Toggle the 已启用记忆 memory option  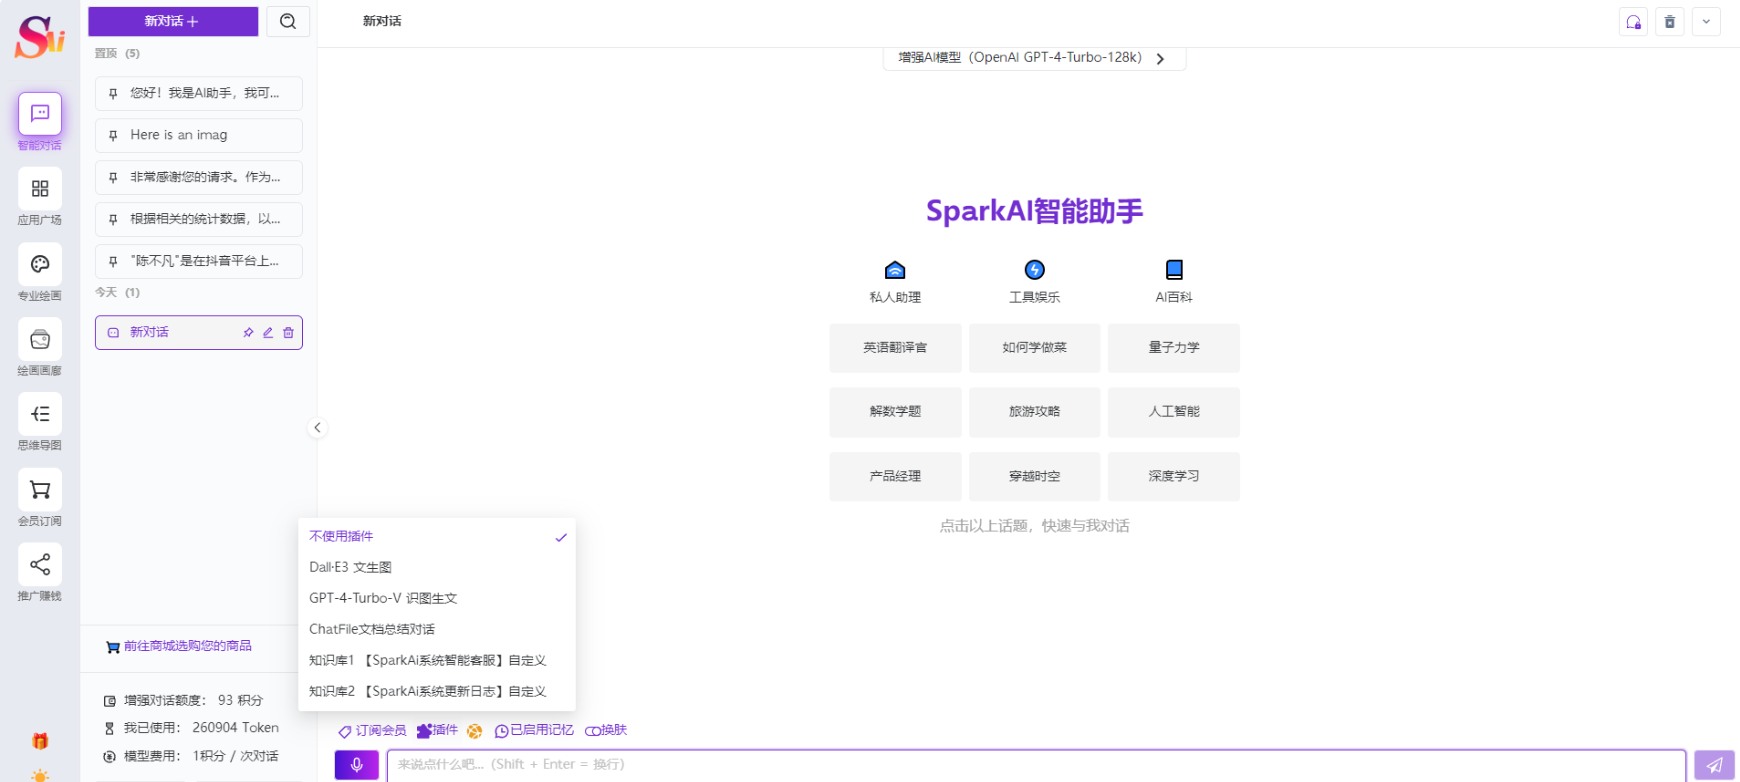coord(535,731)
